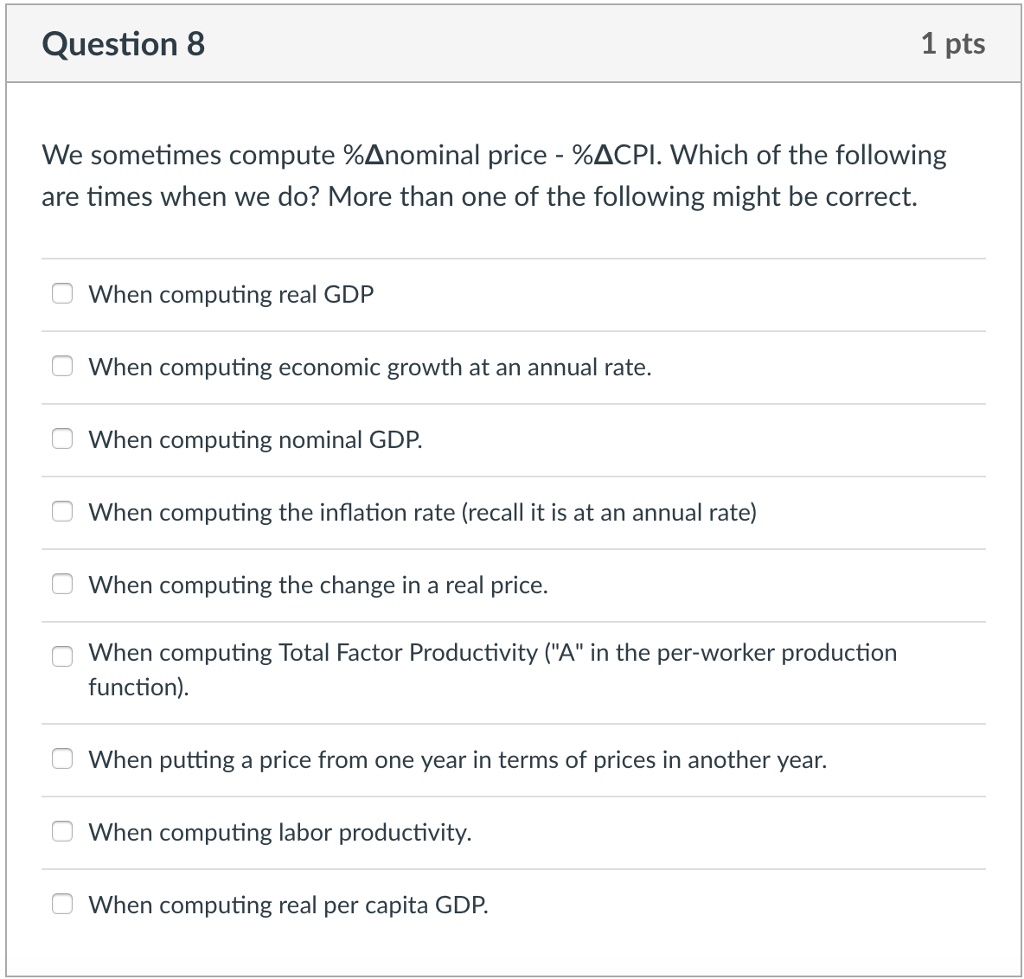This screenshot has height=979, width=1024.
Task: Check the Total Factor Productivity option
Action: [62, 657]
